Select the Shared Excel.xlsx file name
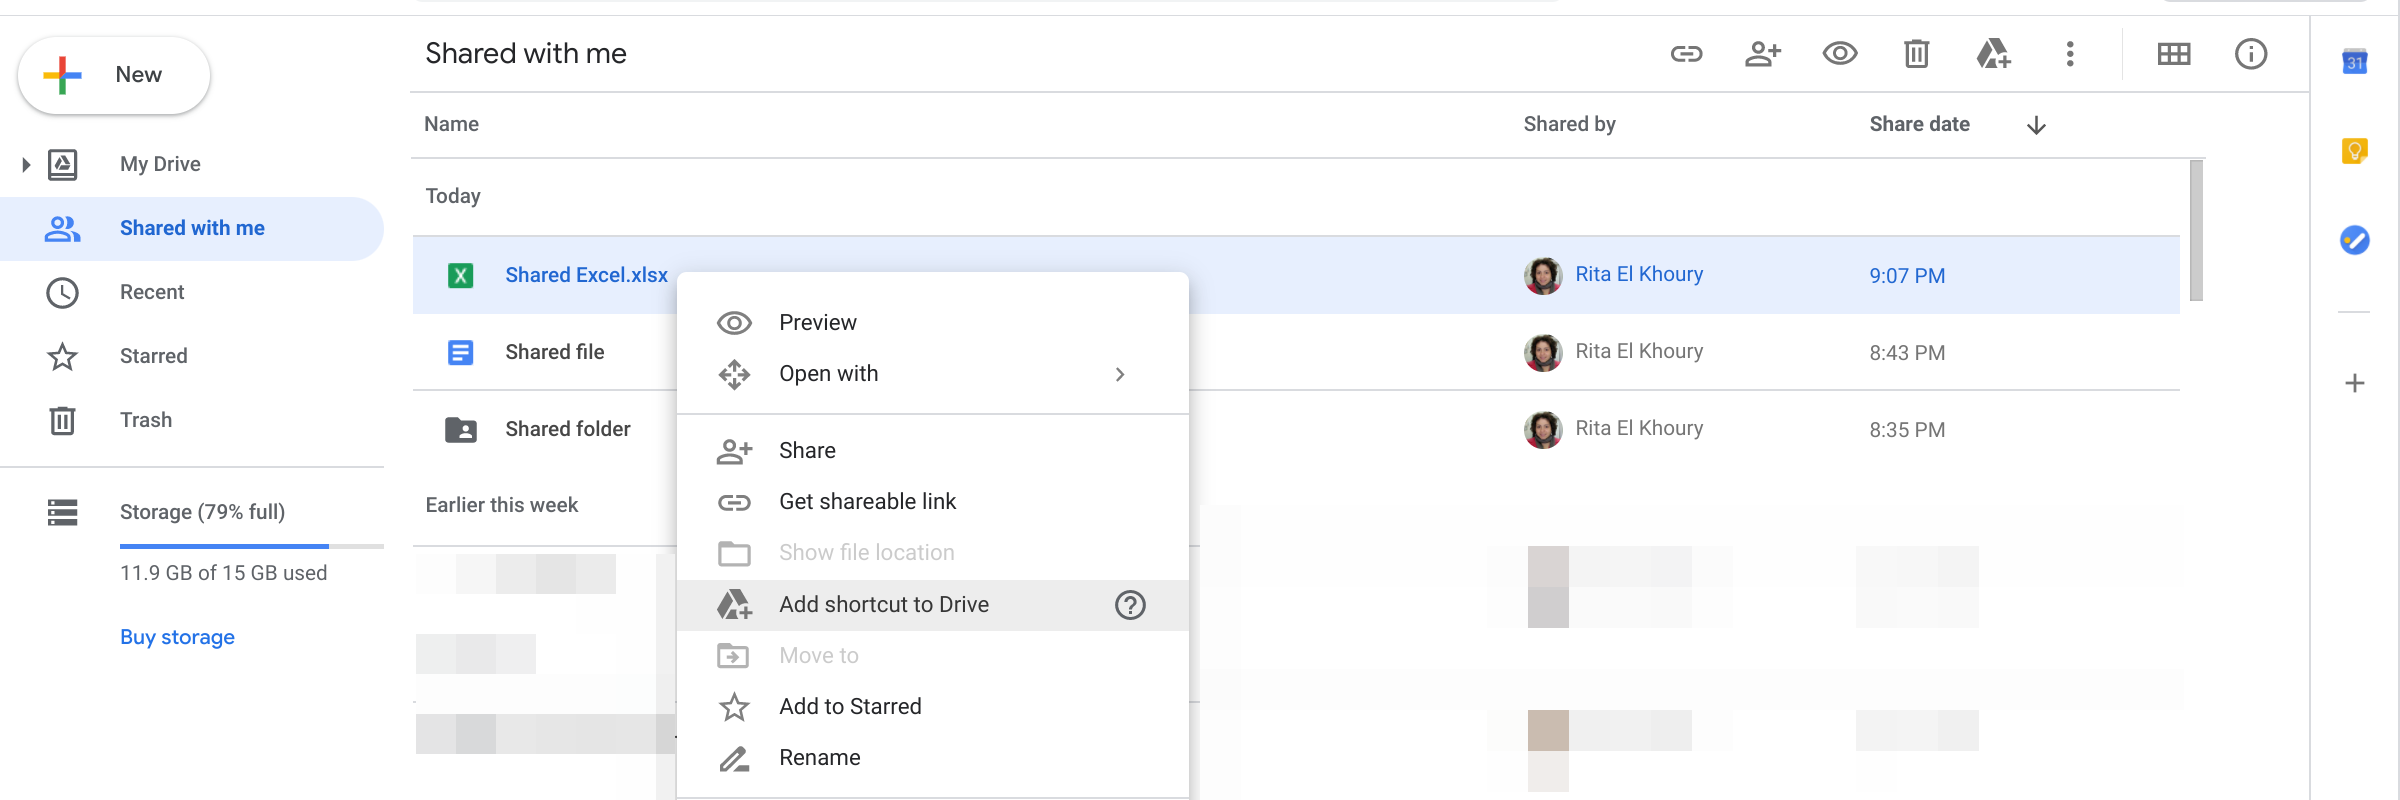 [x=586, y=275]
